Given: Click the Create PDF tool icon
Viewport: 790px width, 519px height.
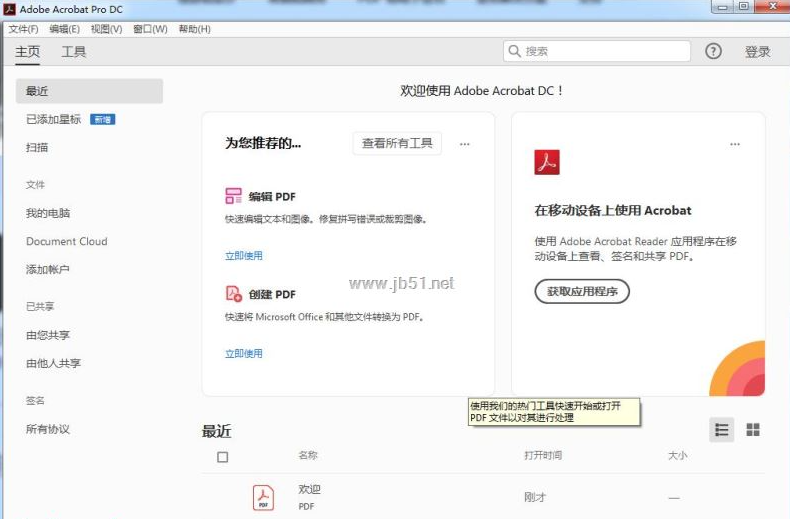Looking at the screenshot, I should pos(233,293).
